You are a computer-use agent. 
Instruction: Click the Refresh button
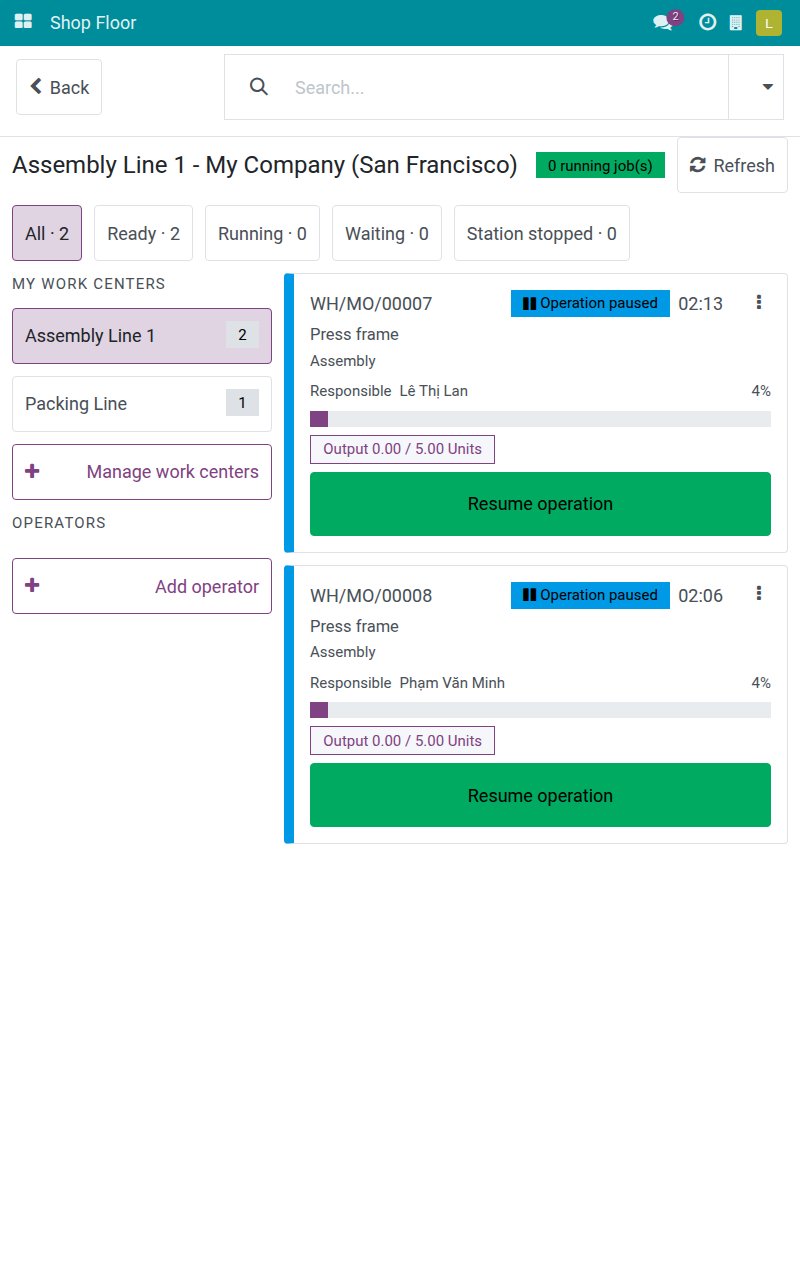tap(732, 165)
